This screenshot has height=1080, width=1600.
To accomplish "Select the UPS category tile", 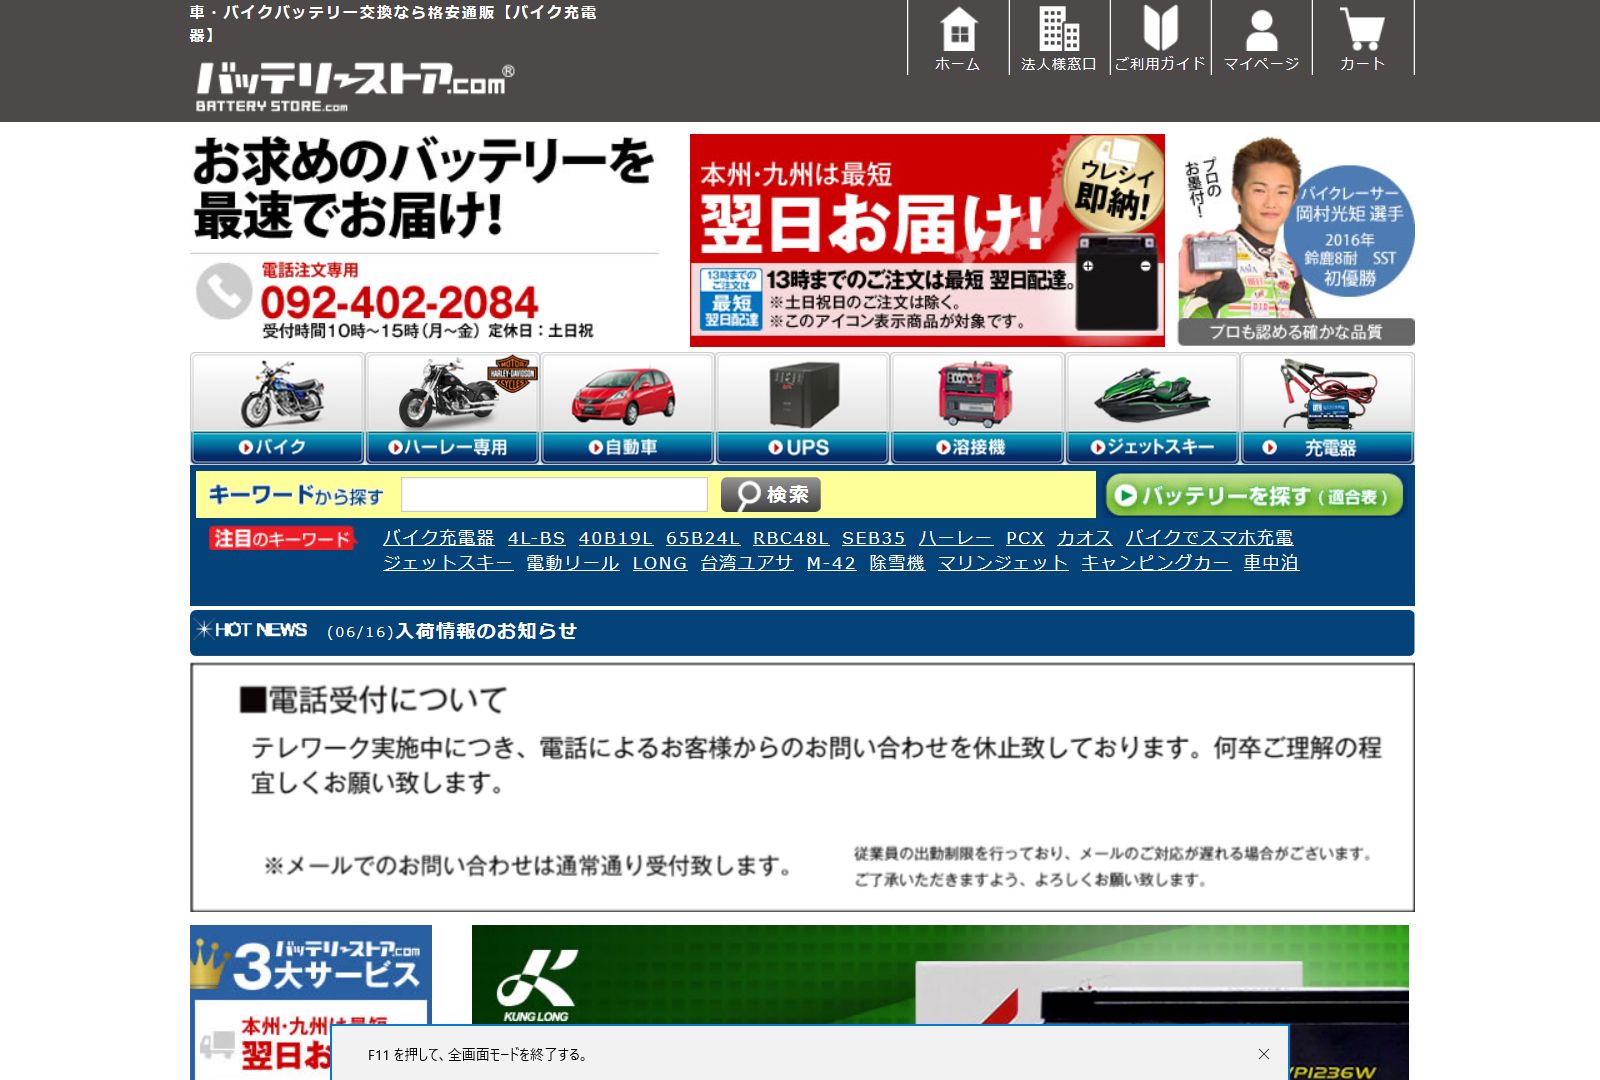I will click(802, 408).
